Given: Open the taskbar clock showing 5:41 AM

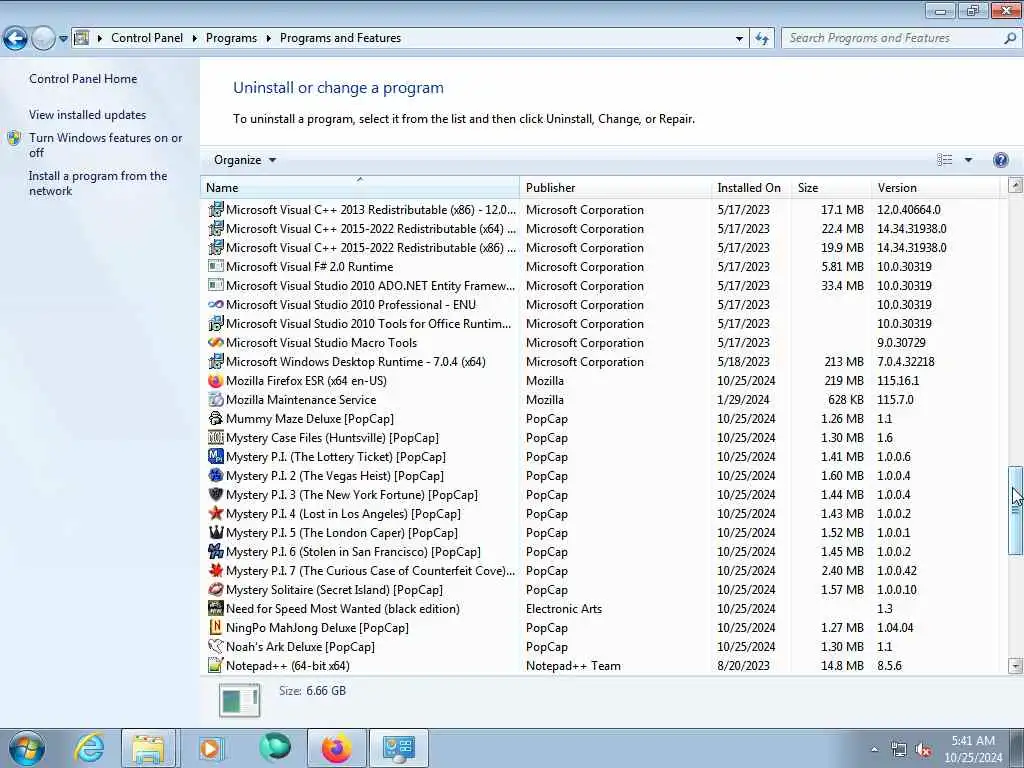Looking at the screenshot, I should coord(973,749).
